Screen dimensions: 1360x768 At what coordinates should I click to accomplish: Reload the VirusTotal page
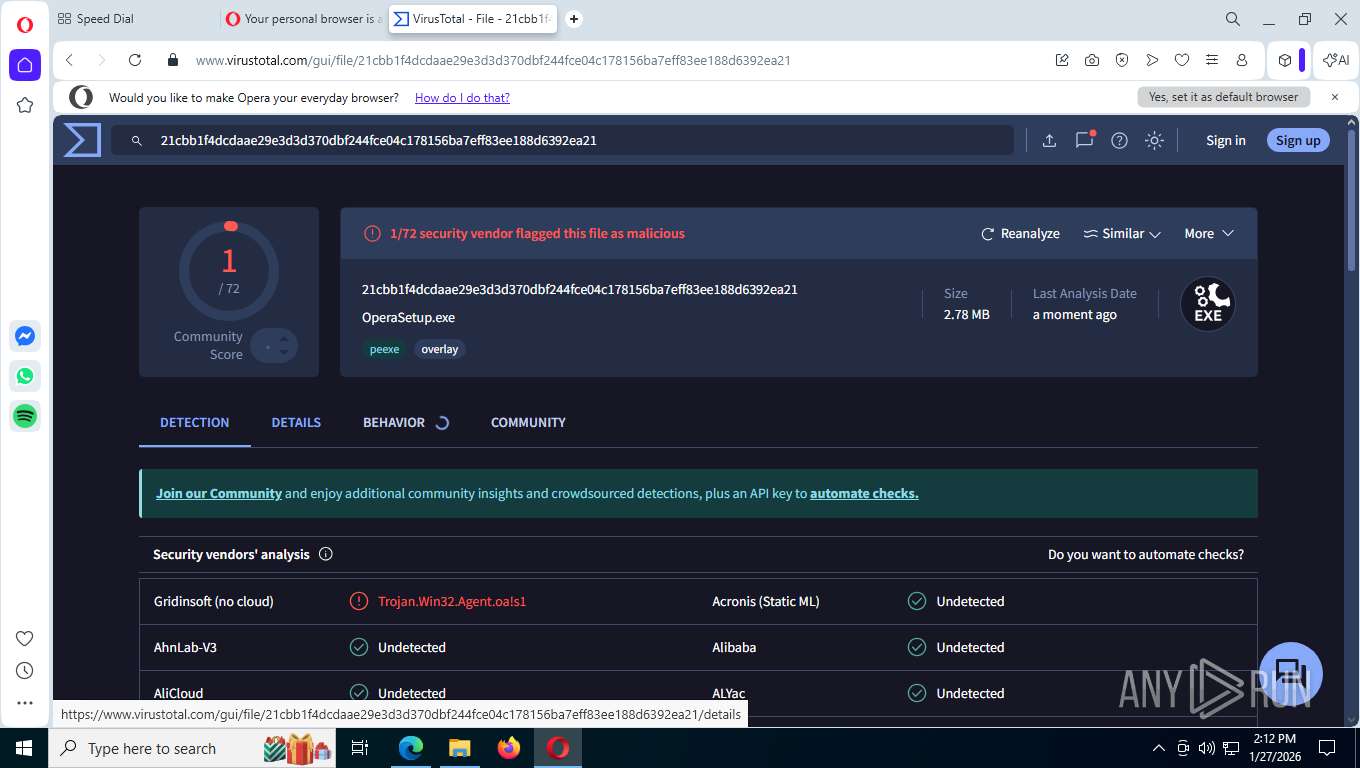click(135, 60)
